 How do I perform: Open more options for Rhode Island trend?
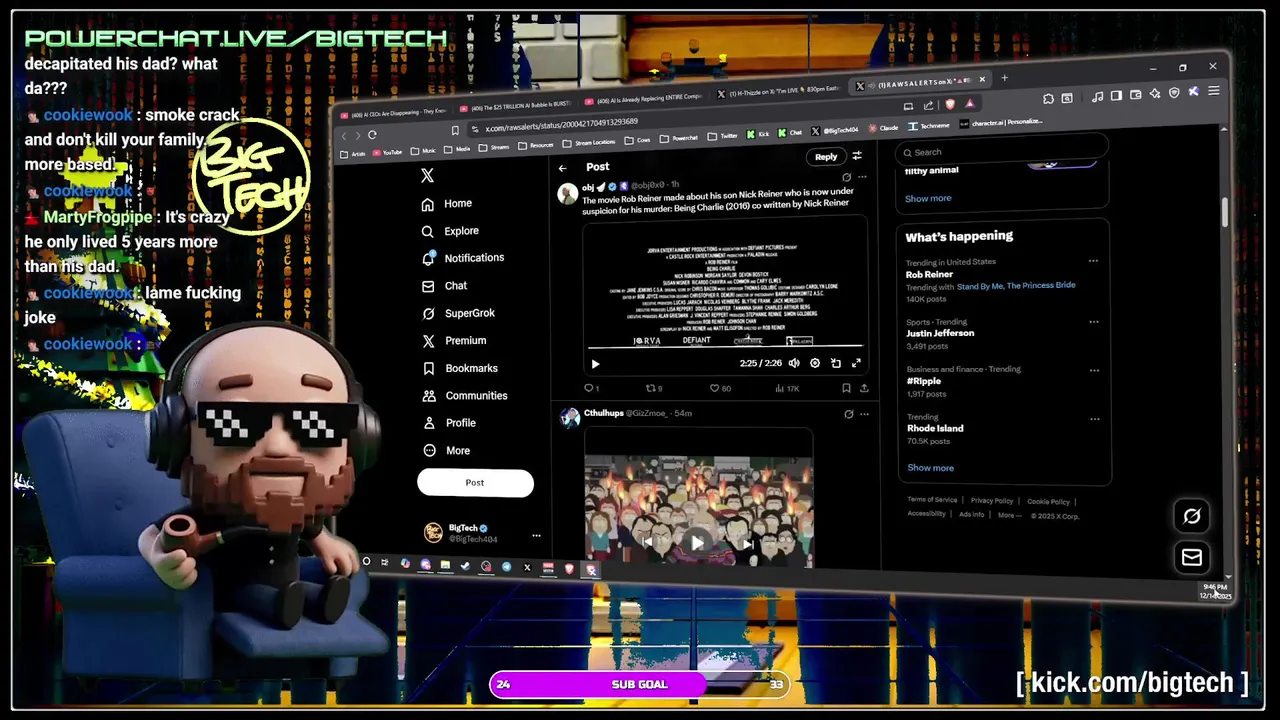(x=1094, y=419)
